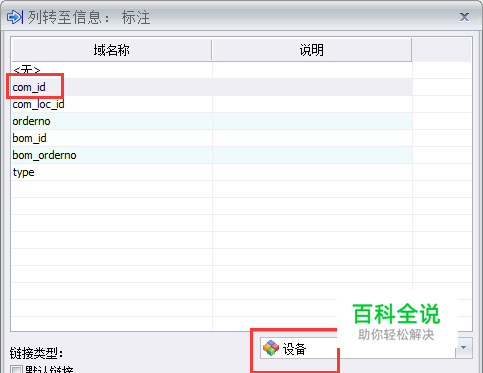The width and height of the screenshot is (483, 373).
Task: Click the 说明 column header
Action: 311,50
